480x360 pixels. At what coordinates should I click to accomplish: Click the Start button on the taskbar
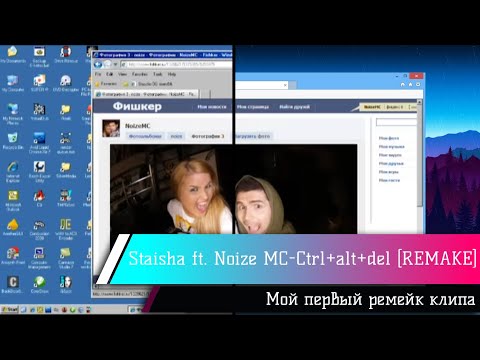click(9, 309)
